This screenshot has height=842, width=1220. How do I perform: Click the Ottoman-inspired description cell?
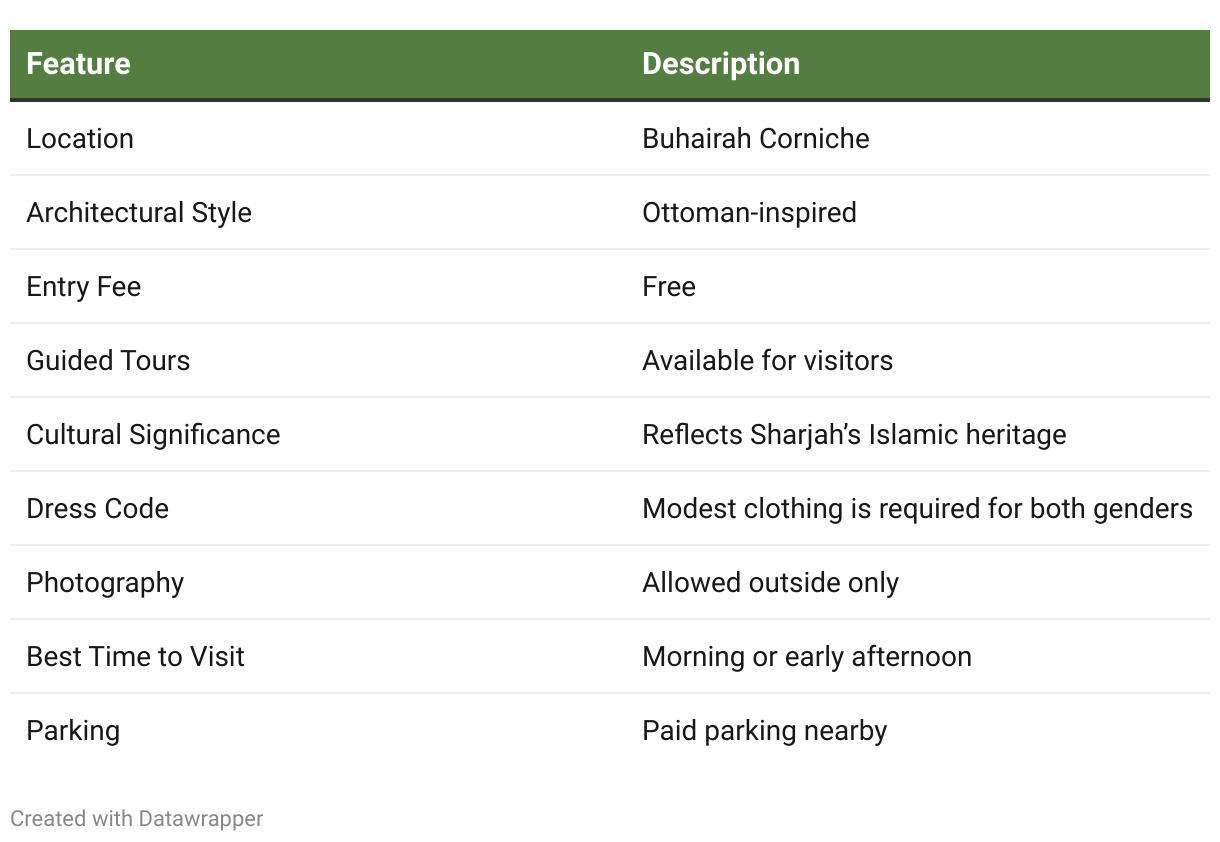tap(749, 213)
